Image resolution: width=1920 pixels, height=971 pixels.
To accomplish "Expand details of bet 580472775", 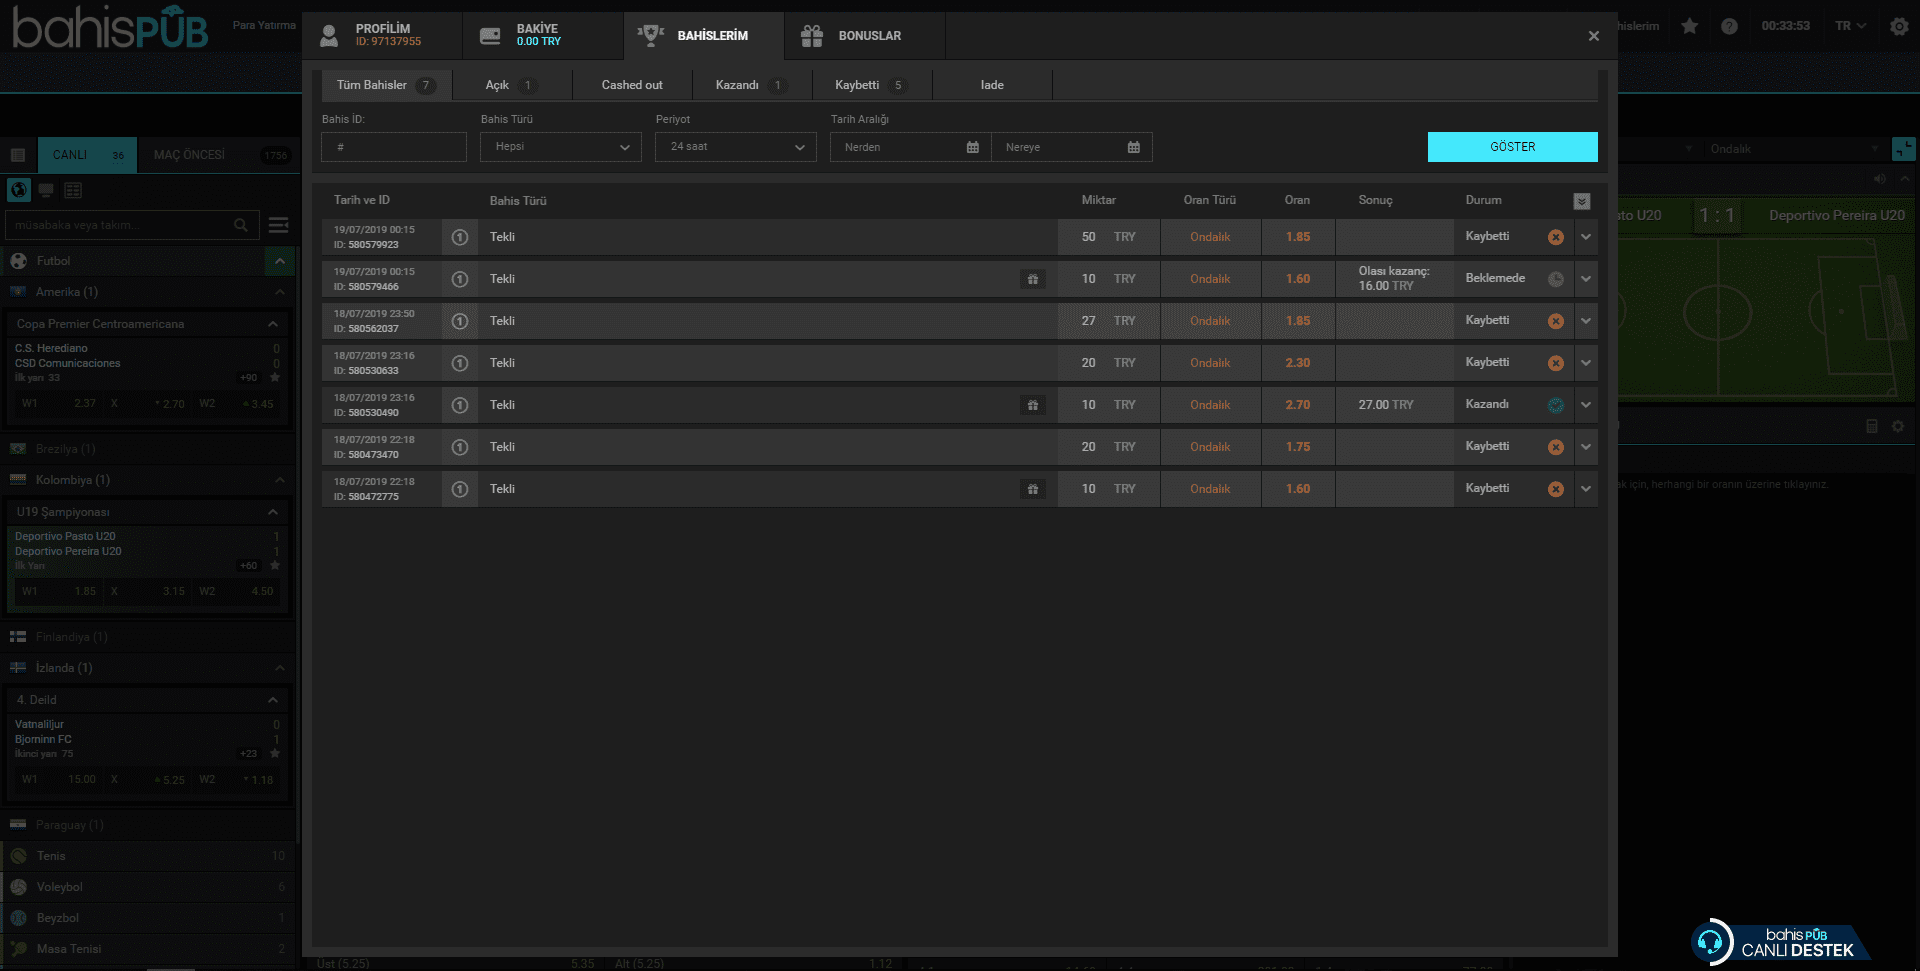I will pos(1586,489).
